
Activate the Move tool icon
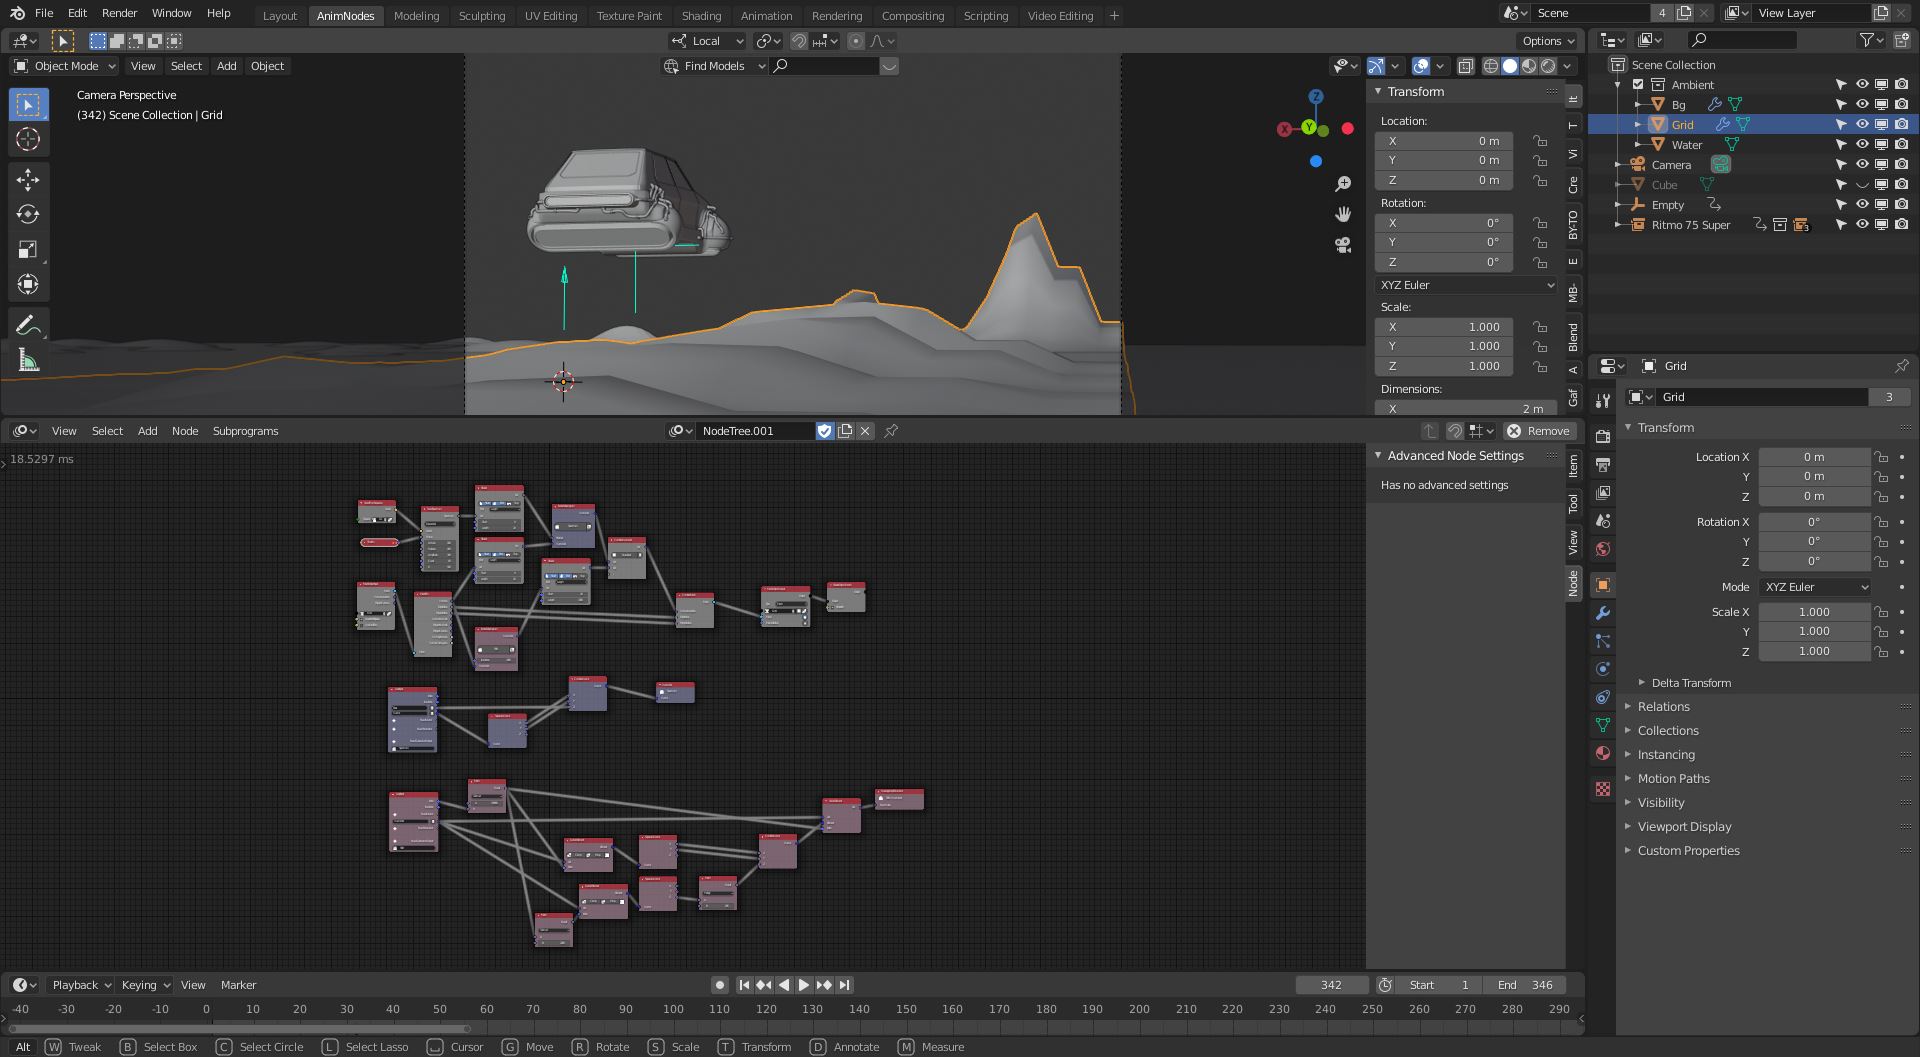coord(28,179)
